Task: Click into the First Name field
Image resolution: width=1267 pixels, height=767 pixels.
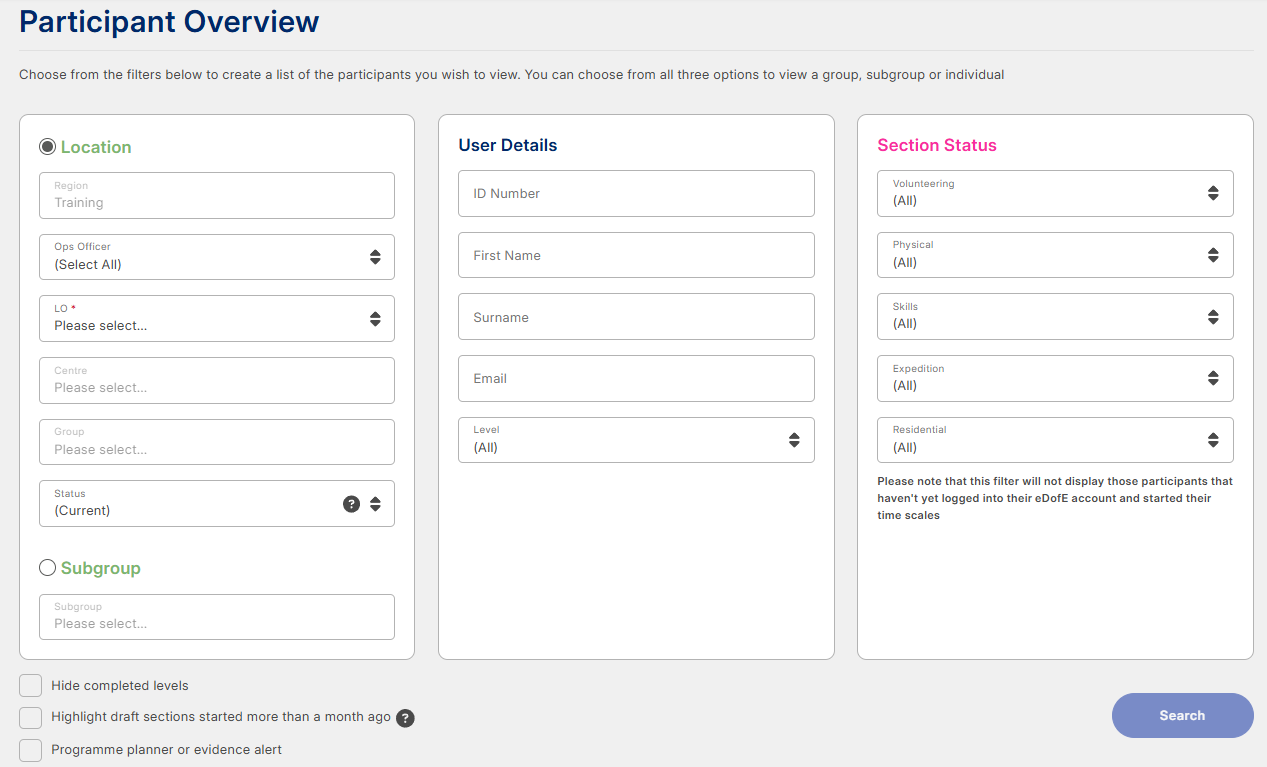Action: pos(636,255)
